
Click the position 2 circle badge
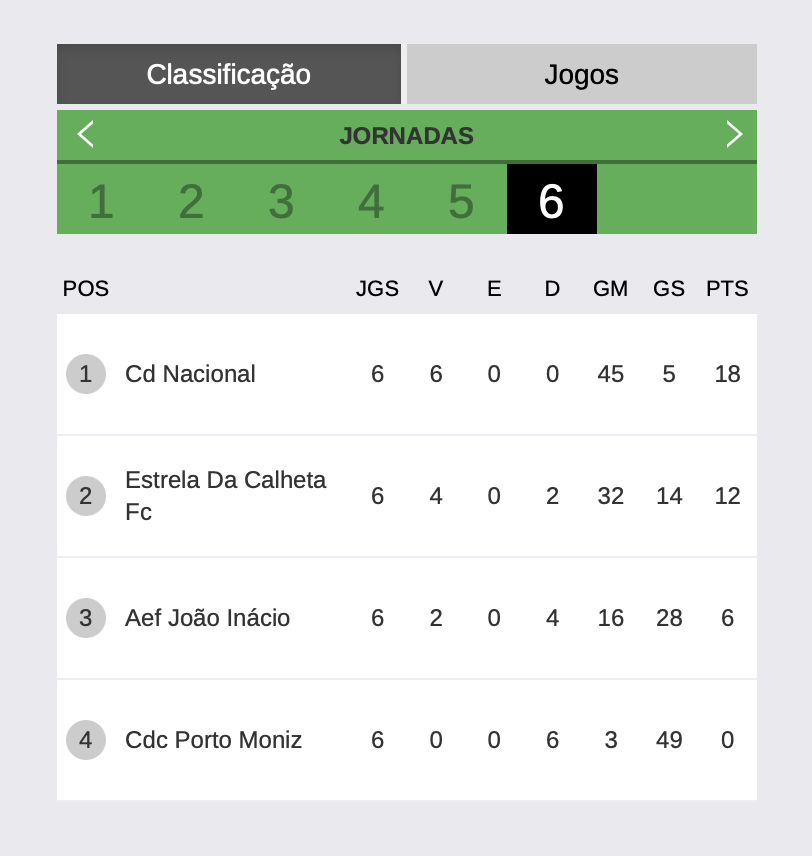pyautogui.click(x=86, y=496)
